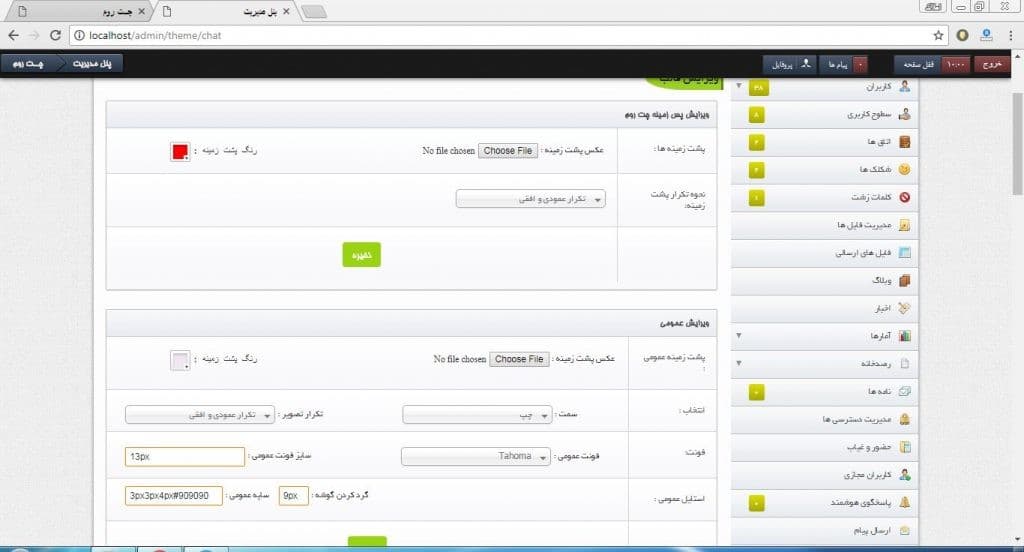The width and height of the screenshot is (1024, 552).
Task: Save chat room background settings green button
Action: [x=362, y=255]
